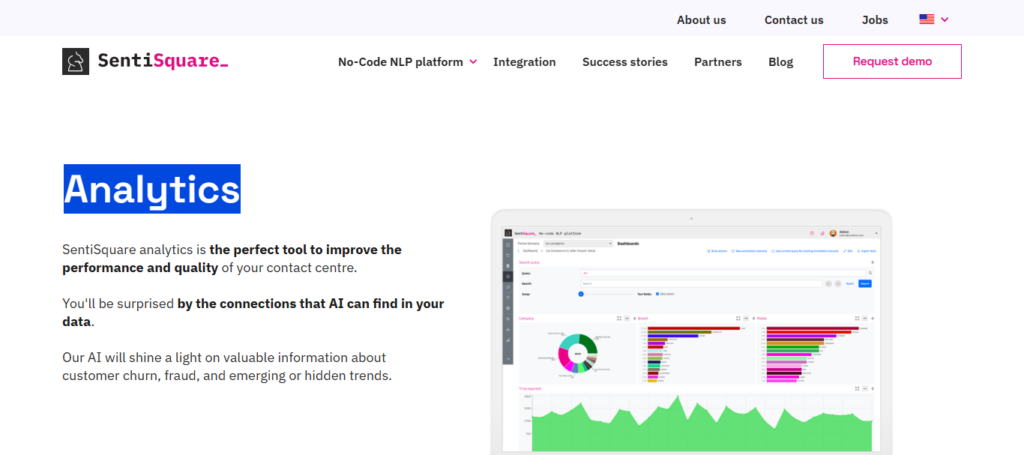
Task: Click the SentiSquare chess knight logo
Action: click(76, 61)
